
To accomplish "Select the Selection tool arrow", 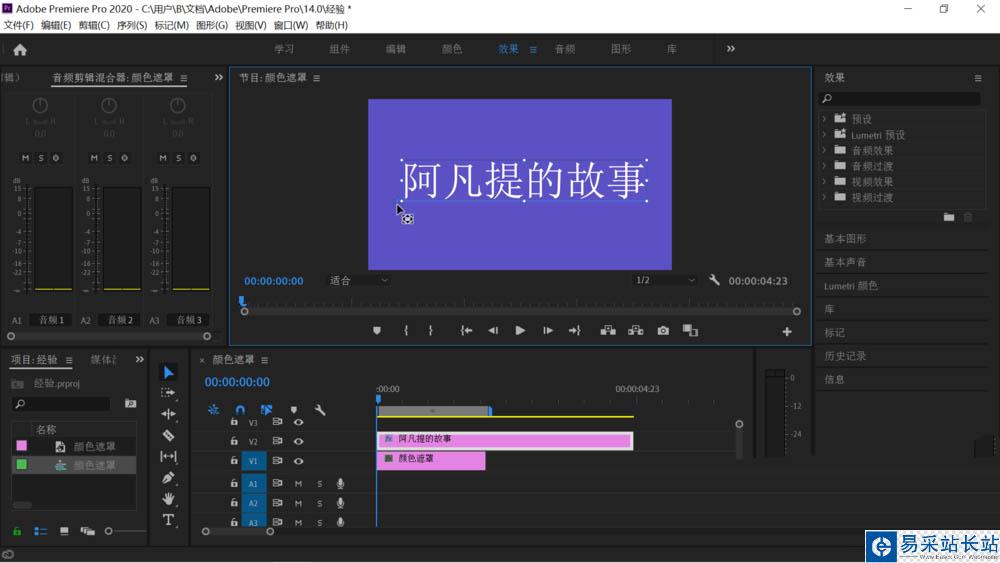I will (168, 372).
